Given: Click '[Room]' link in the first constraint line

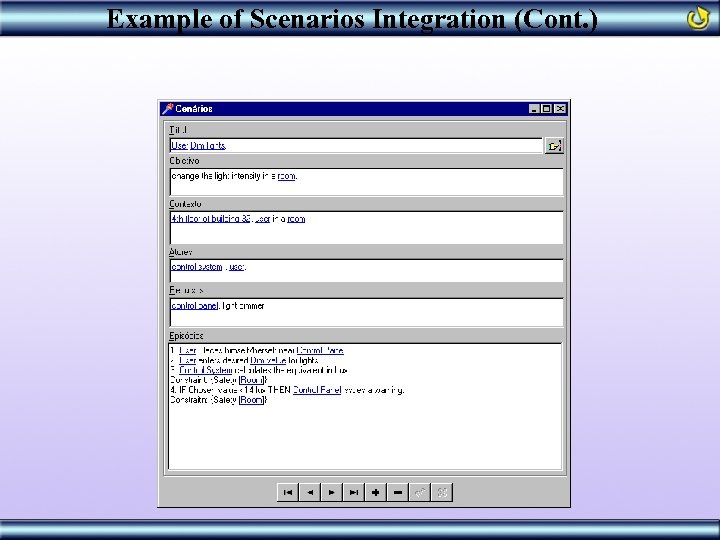Looking at the screenshot, I should (252, 380).
